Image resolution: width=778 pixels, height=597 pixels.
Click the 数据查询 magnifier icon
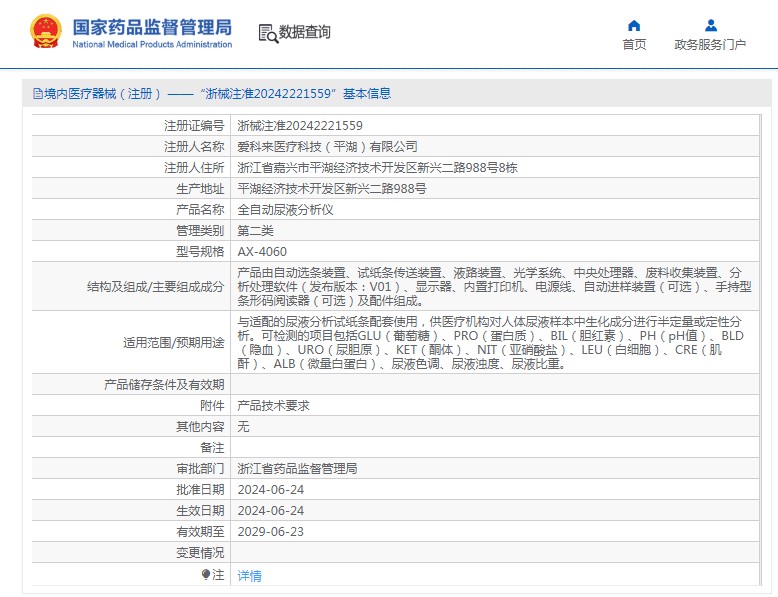click(x=267, y=33)
